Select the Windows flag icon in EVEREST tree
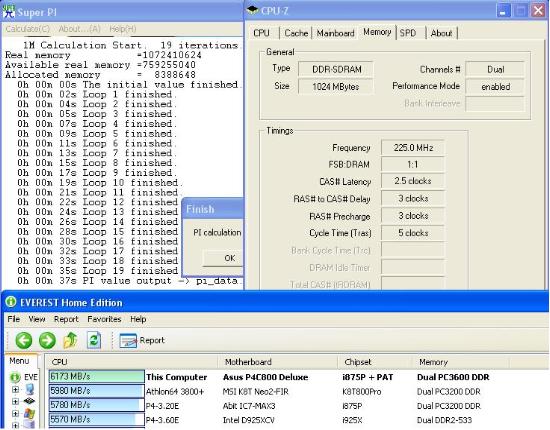Viewport: 550px width, 430px height. [x=29, y=414]
